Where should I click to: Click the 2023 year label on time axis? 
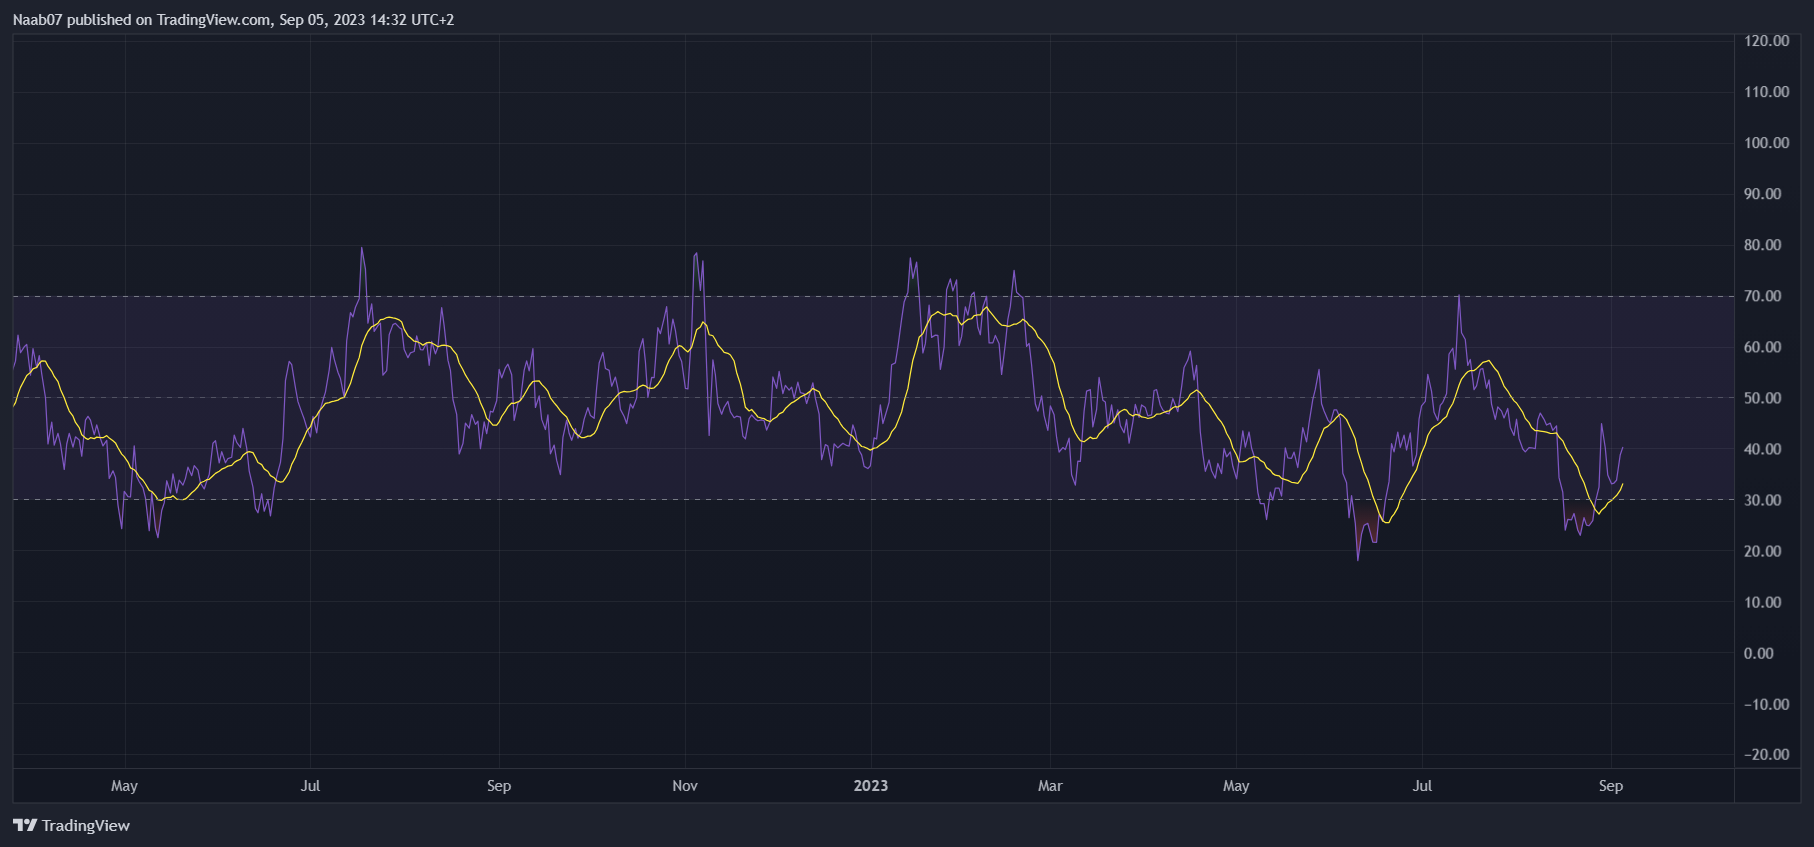pos(871,786)
